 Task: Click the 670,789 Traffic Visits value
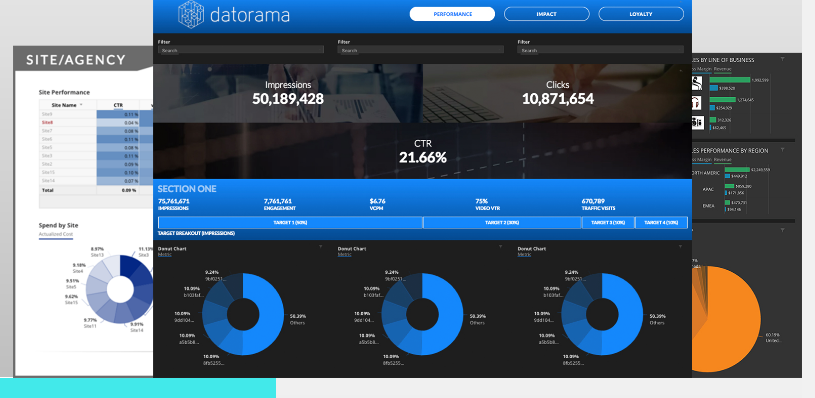(x=595, y=201)
